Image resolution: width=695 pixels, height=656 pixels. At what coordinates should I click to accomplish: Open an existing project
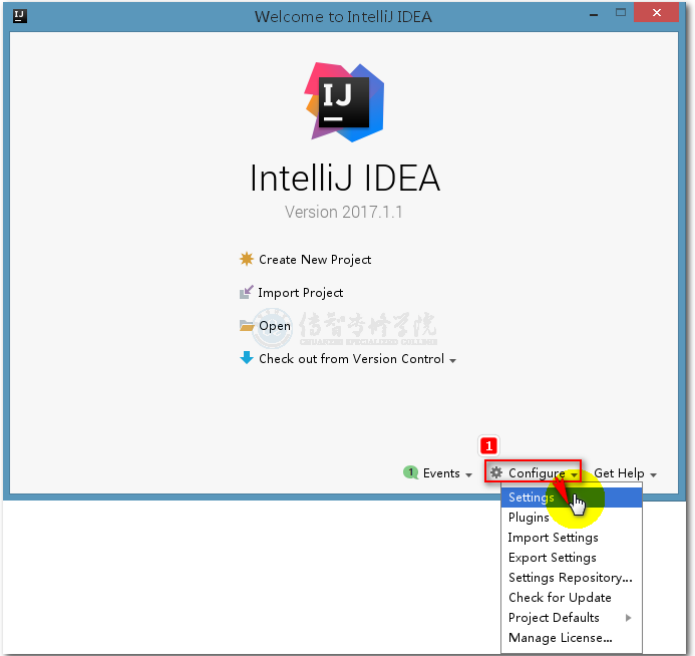tap(275, 326)
